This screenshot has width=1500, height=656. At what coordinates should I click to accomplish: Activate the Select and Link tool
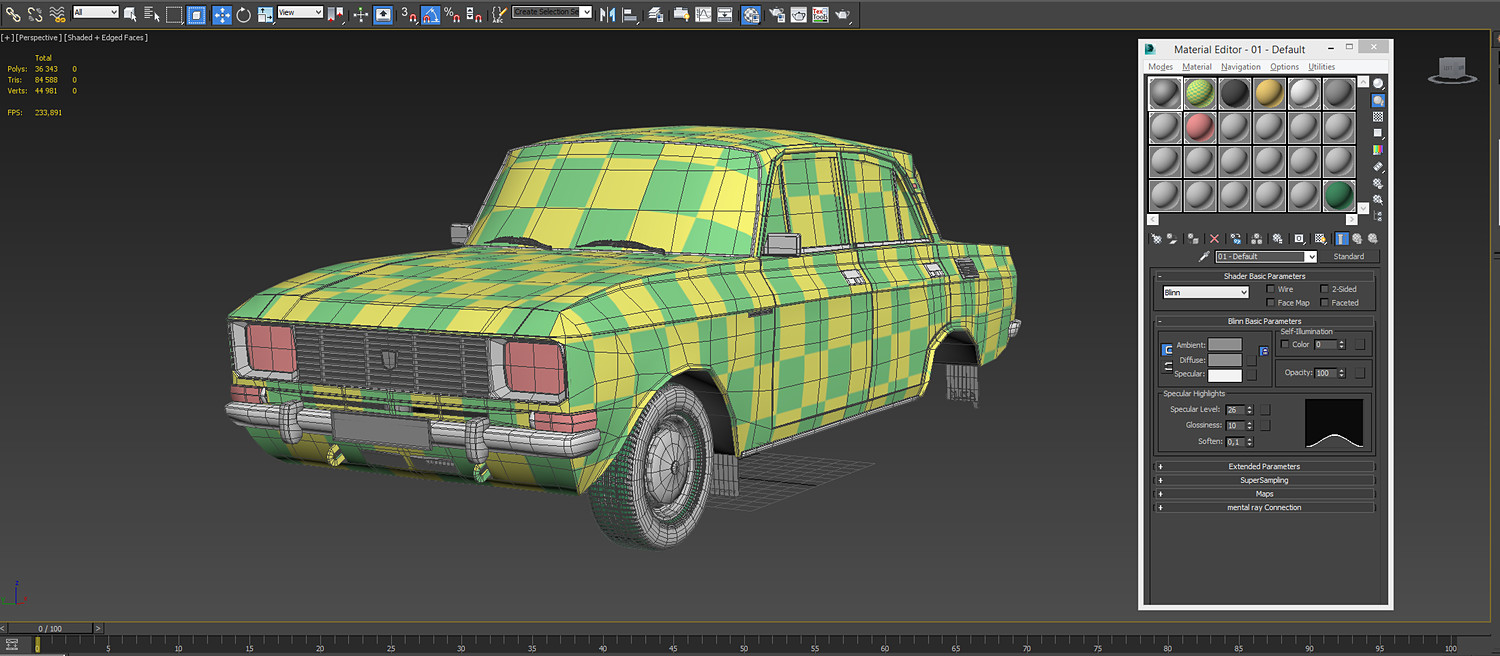click(x=13, y=14)
